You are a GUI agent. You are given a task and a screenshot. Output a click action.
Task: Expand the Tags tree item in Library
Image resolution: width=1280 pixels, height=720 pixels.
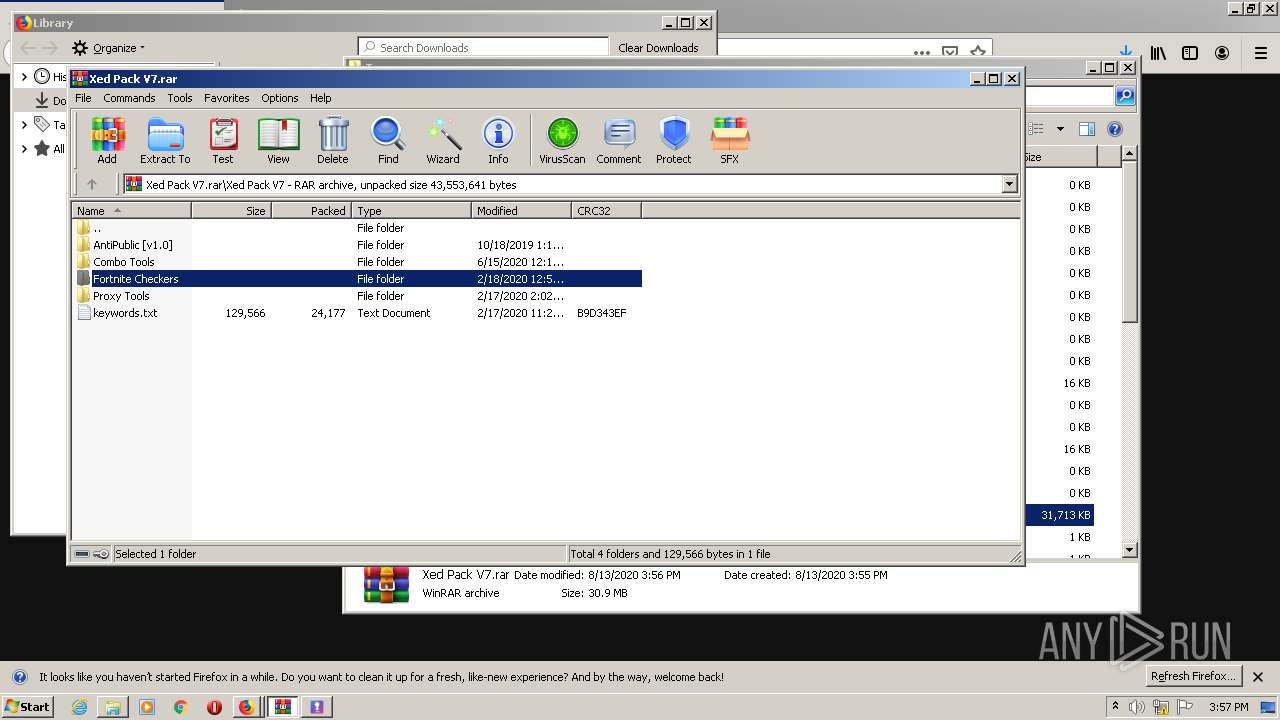pos(24,124)
